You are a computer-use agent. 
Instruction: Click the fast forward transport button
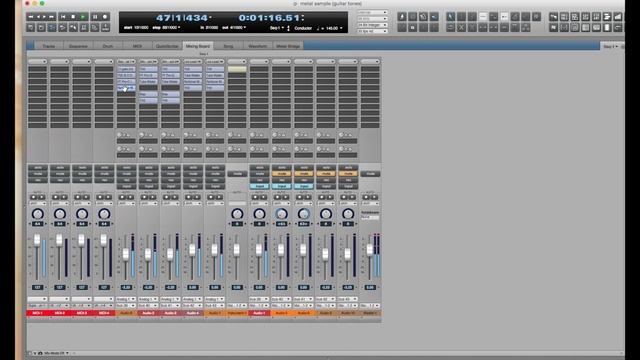click(52, 17)
